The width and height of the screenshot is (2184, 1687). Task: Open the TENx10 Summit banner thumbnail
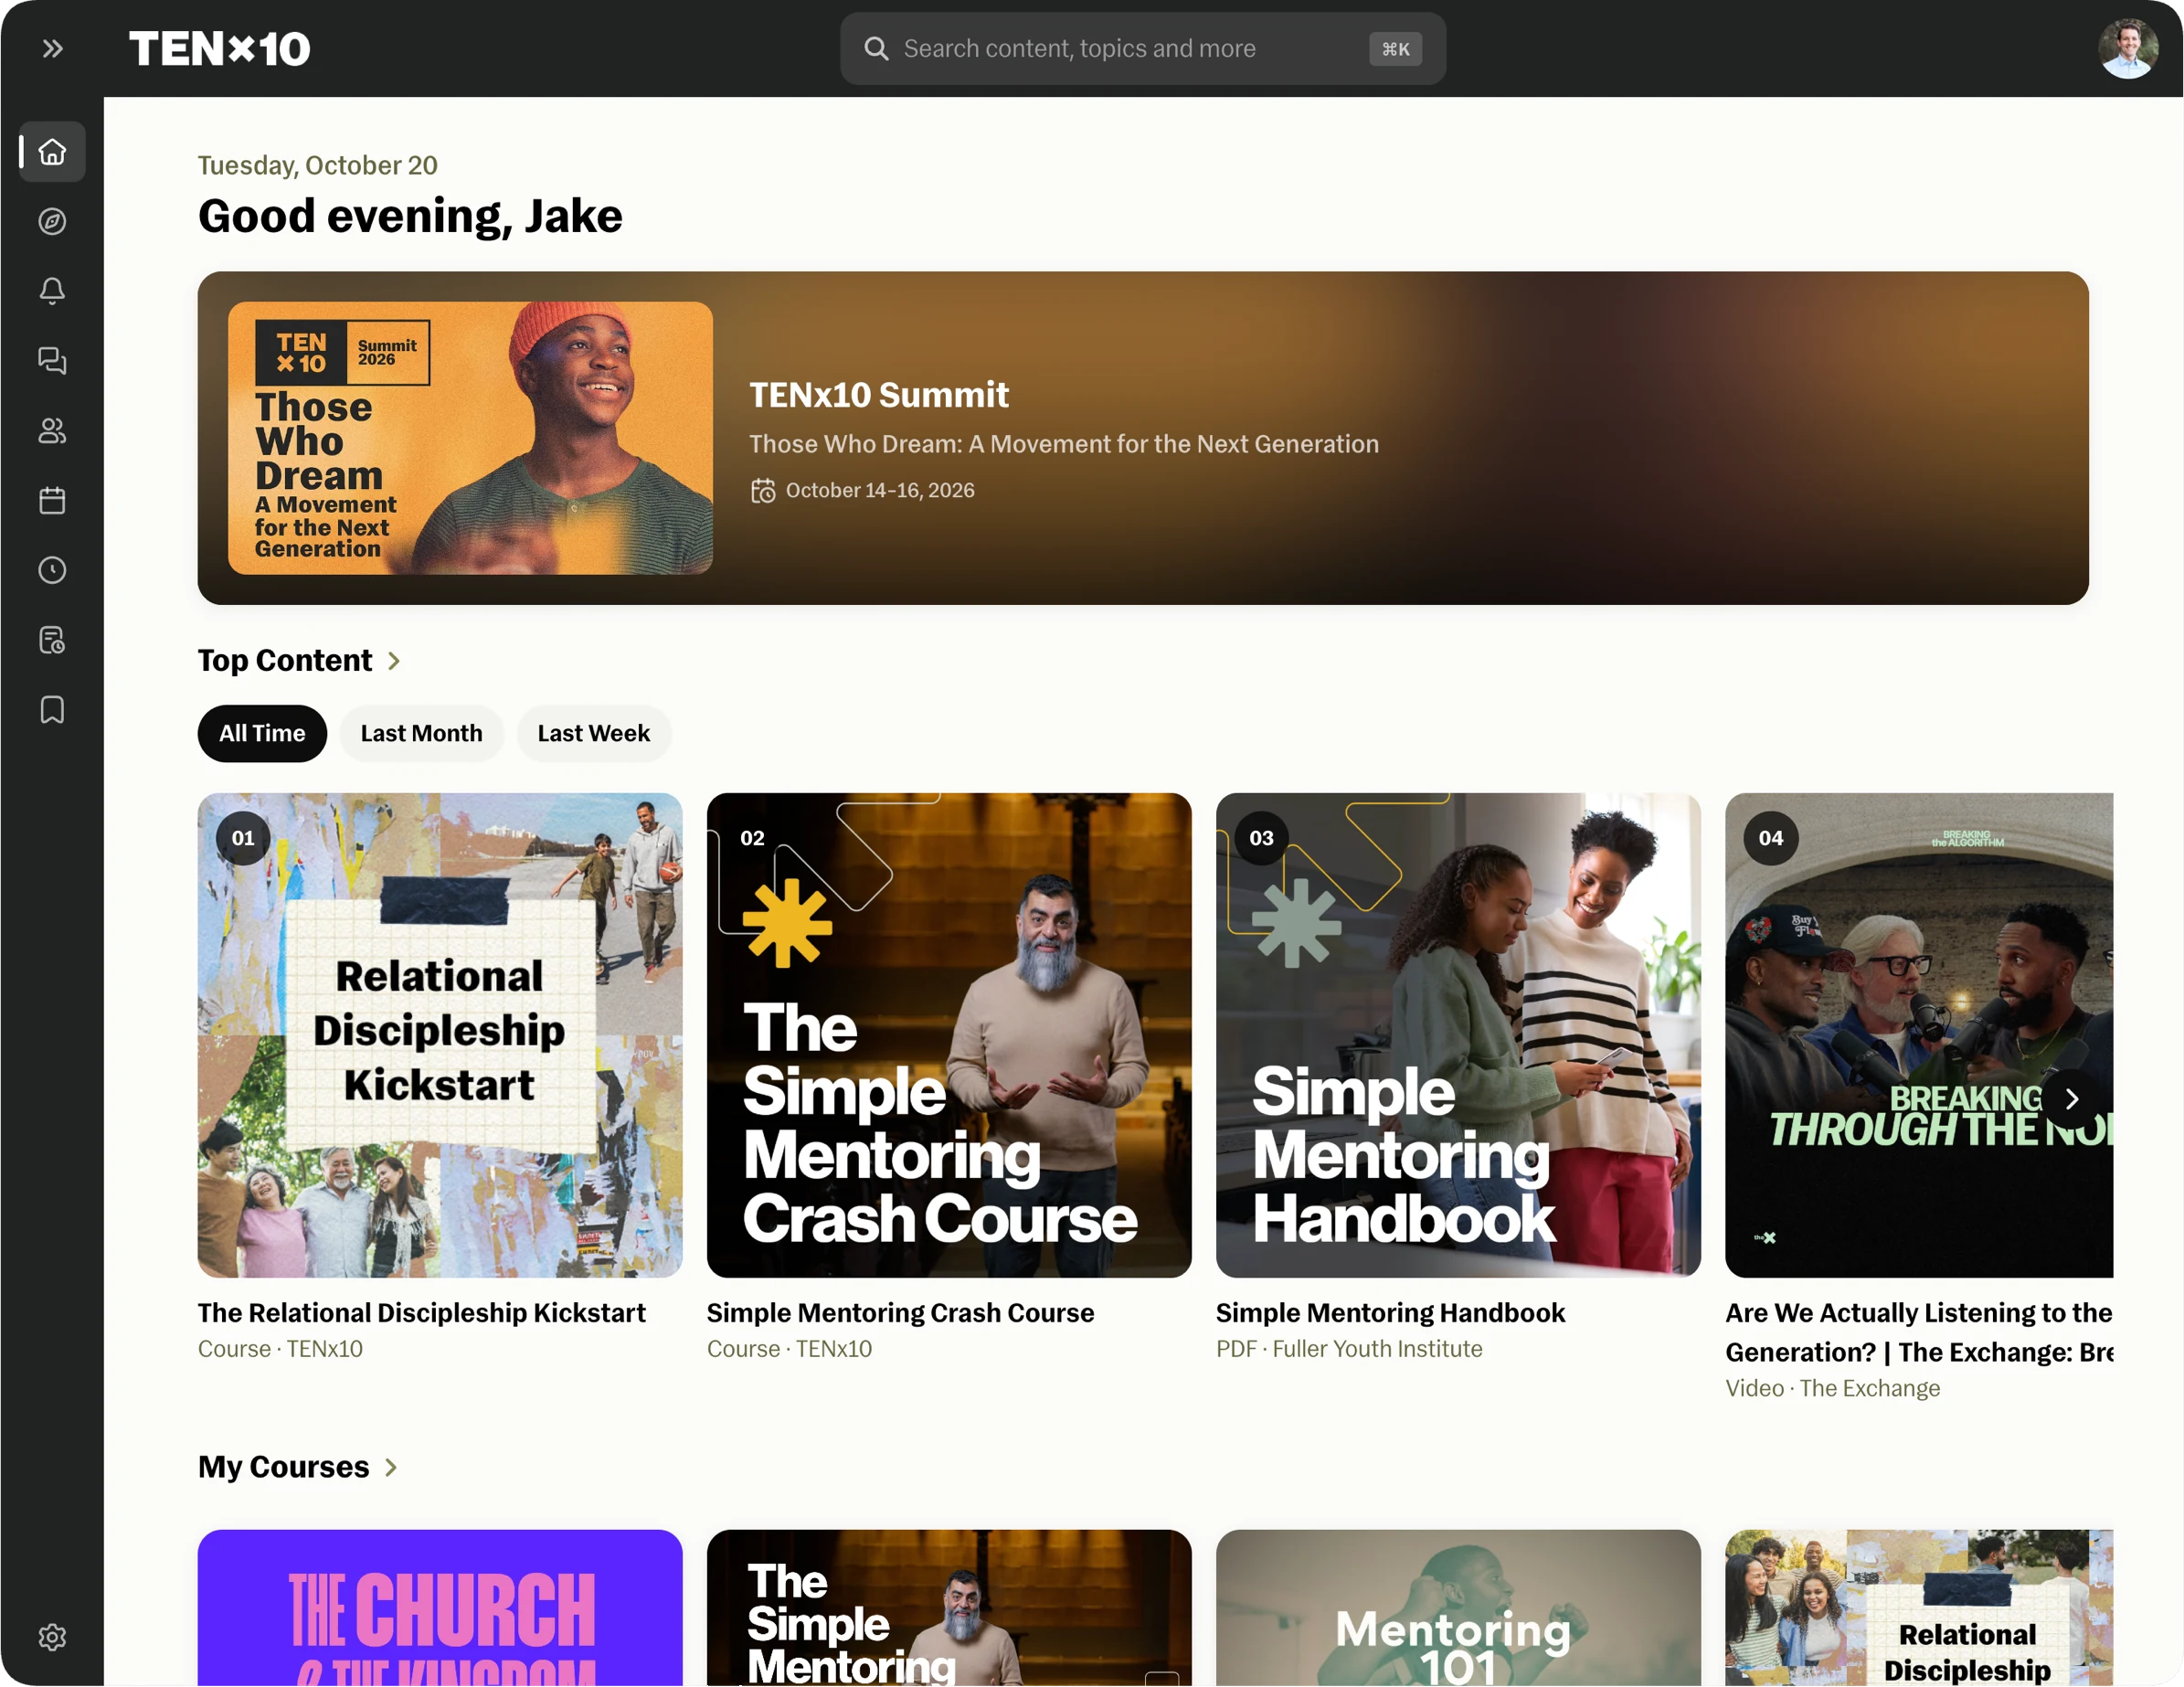[x=470, y=438]
